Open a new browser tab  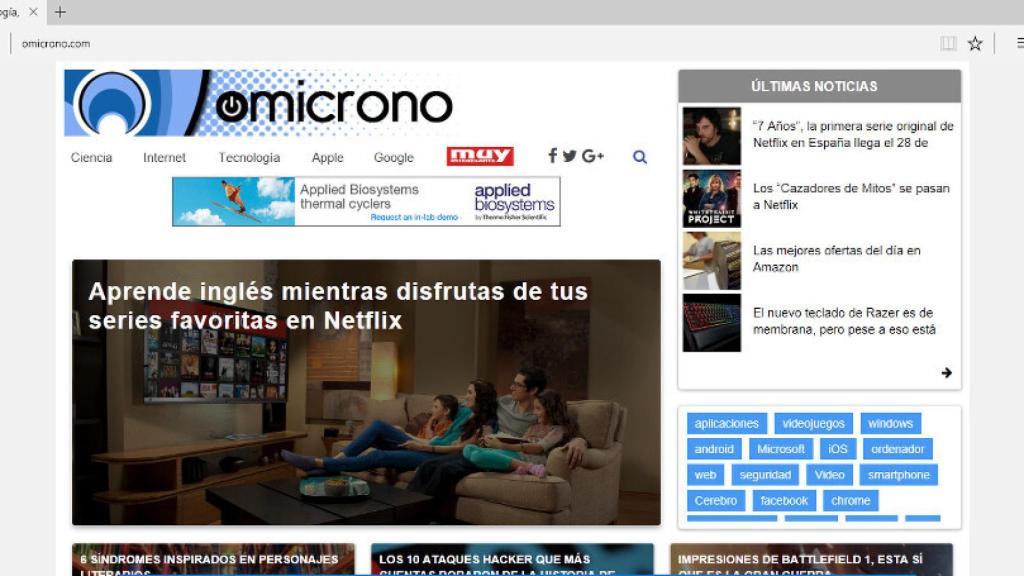[60, 12]
